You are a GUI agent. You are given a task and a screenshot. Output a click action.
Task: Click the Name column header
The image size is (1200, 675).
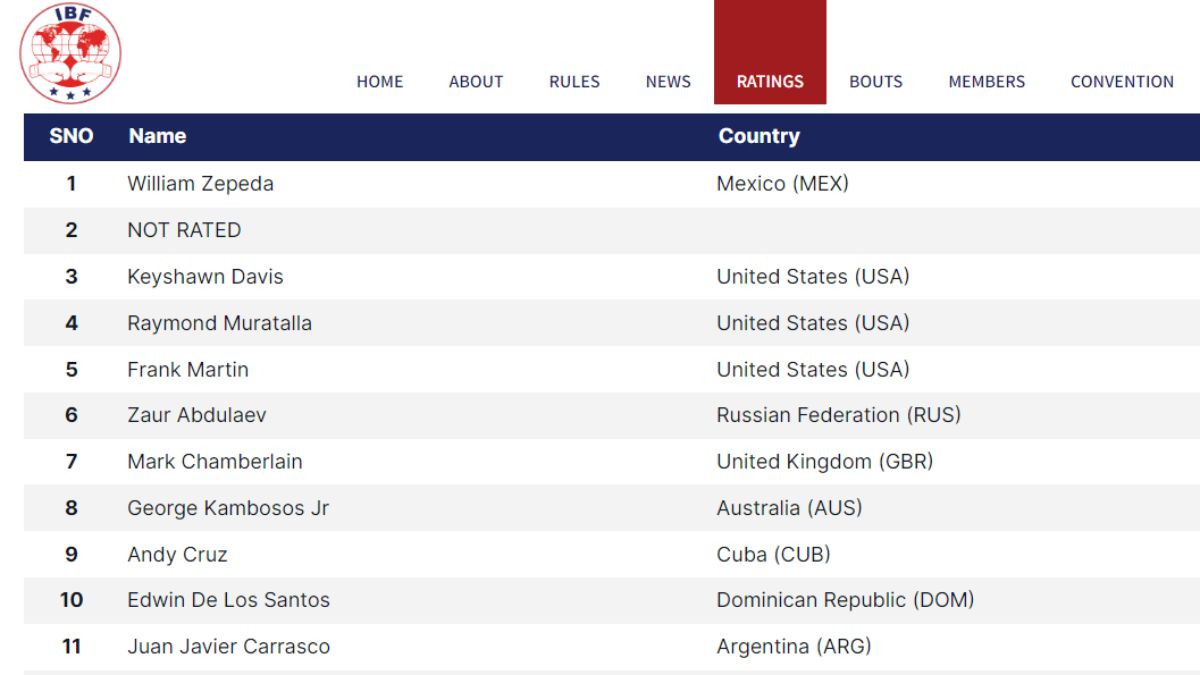157,136
